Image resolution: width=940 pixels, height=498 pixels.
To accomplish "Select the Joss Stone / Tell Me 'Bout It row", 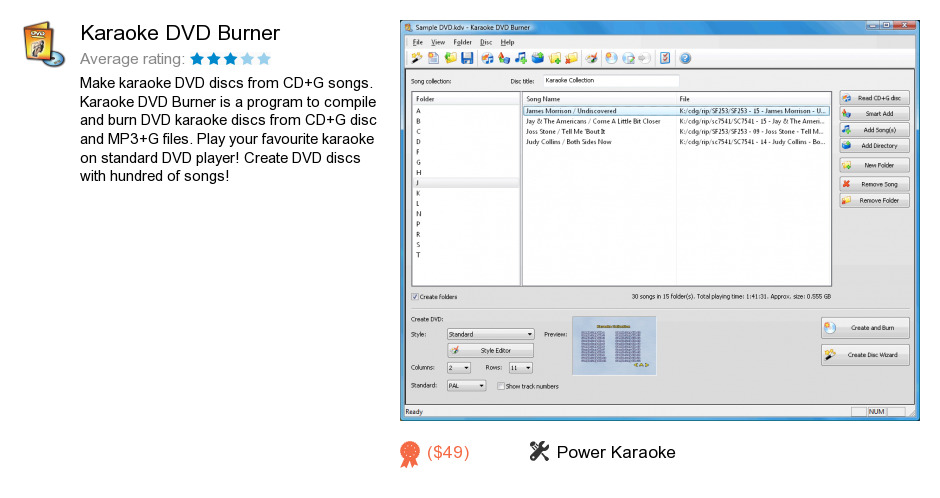I will pyautogui.click(x=676, y=132).
